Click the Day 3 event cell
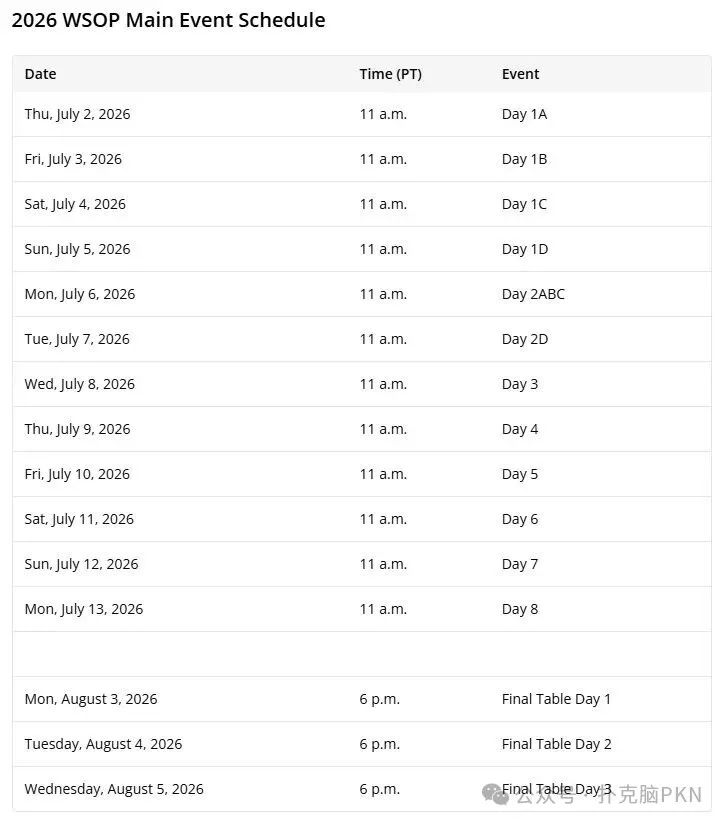Viewport: 725px width, 824px height. click(x=520, y=384)
